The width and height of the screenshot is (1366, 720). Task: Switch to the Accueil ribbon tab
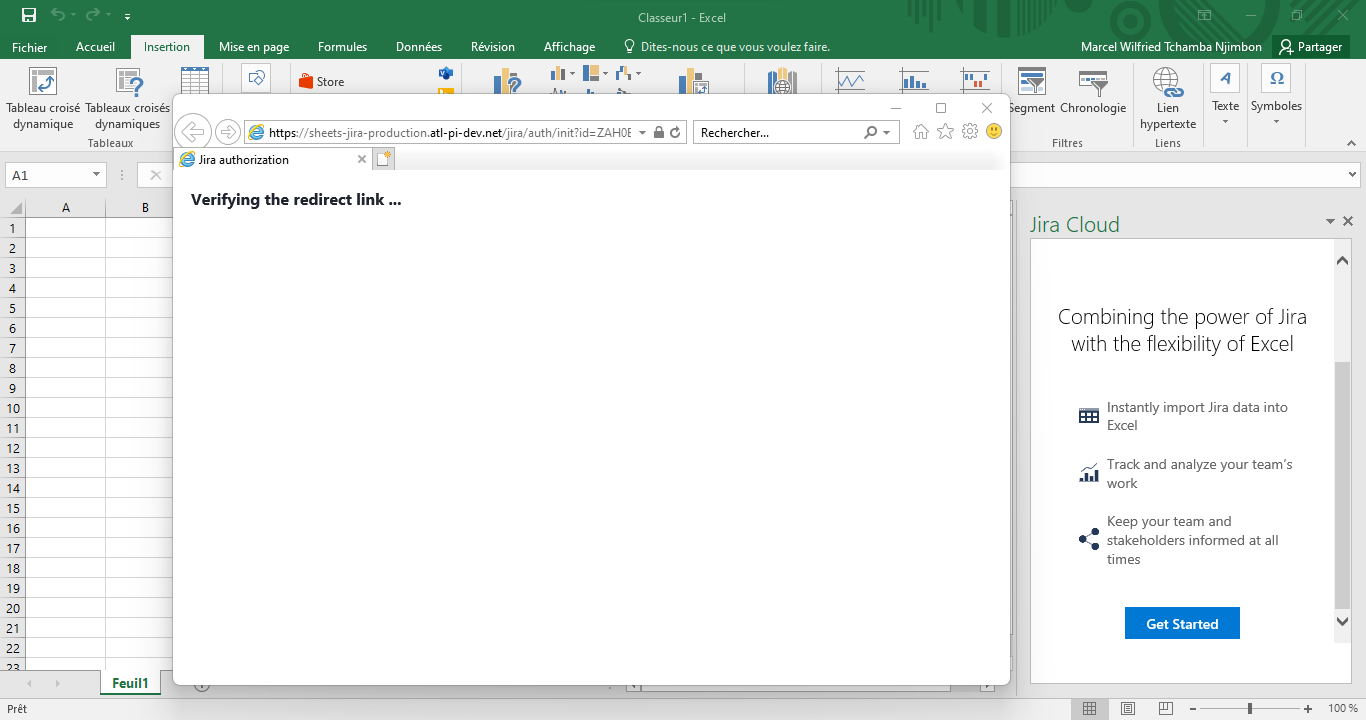(95, 46)
